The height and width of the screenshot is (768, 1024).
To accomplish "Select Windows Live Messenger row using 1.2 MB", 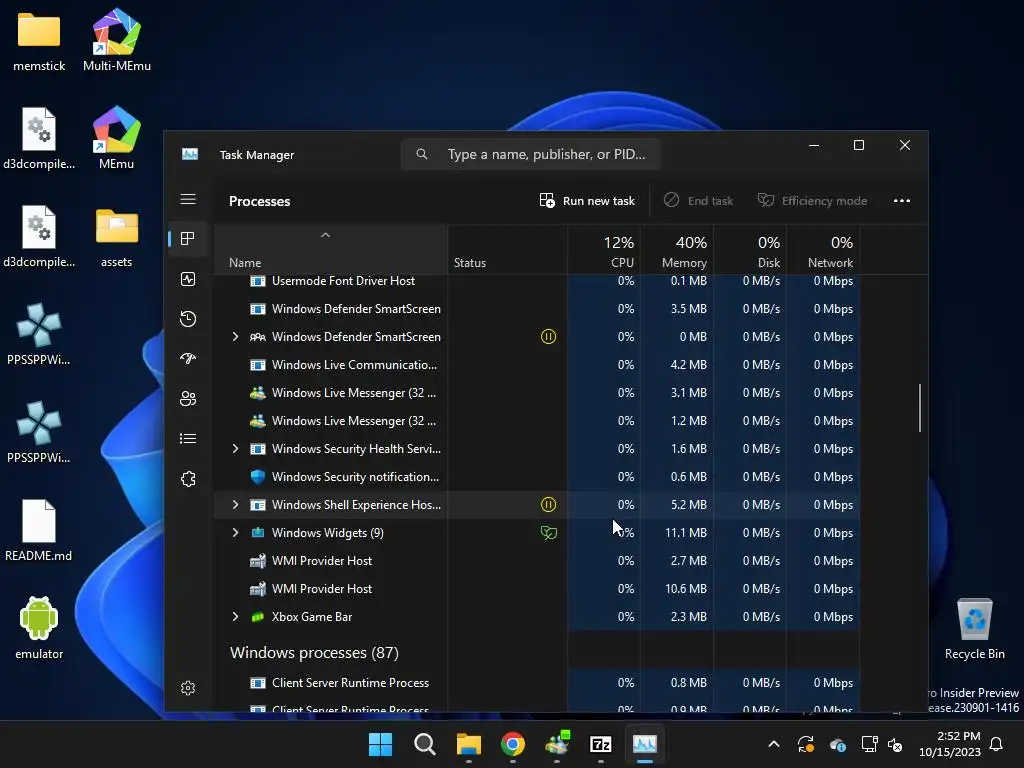I will tap(537, 421).
